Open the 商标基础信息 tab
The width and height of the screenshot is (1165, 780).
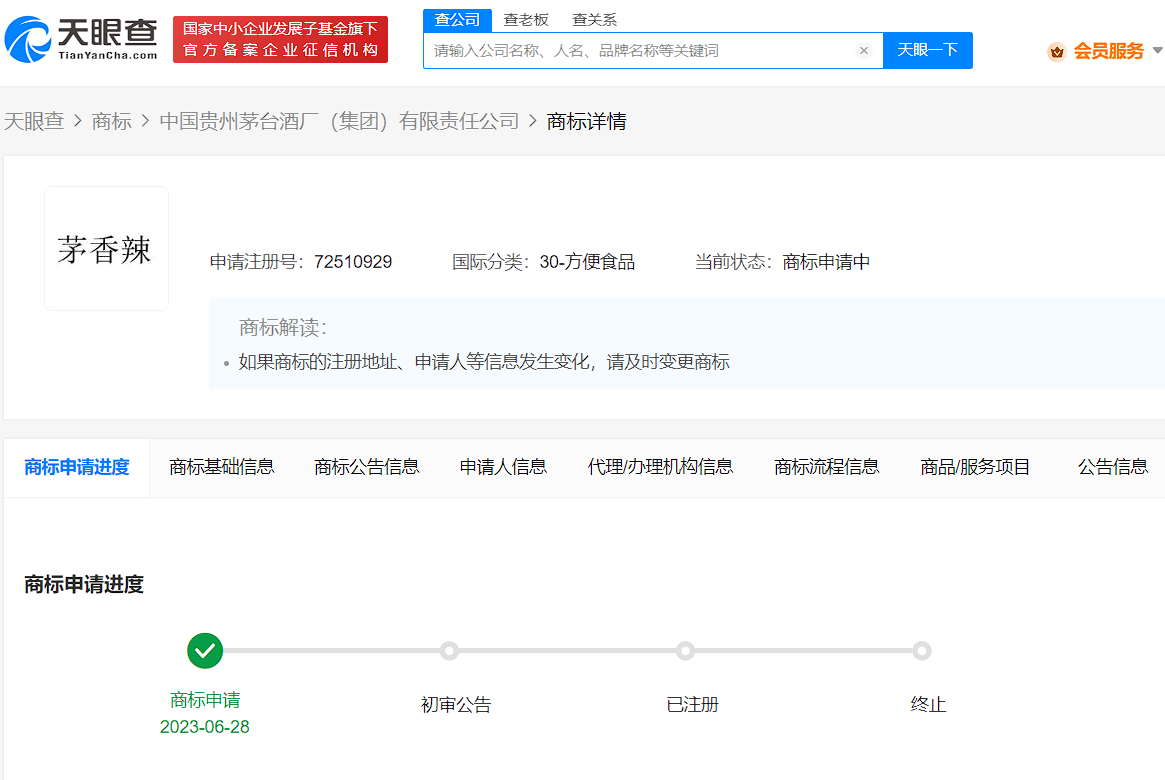click(x=222, y=467)
